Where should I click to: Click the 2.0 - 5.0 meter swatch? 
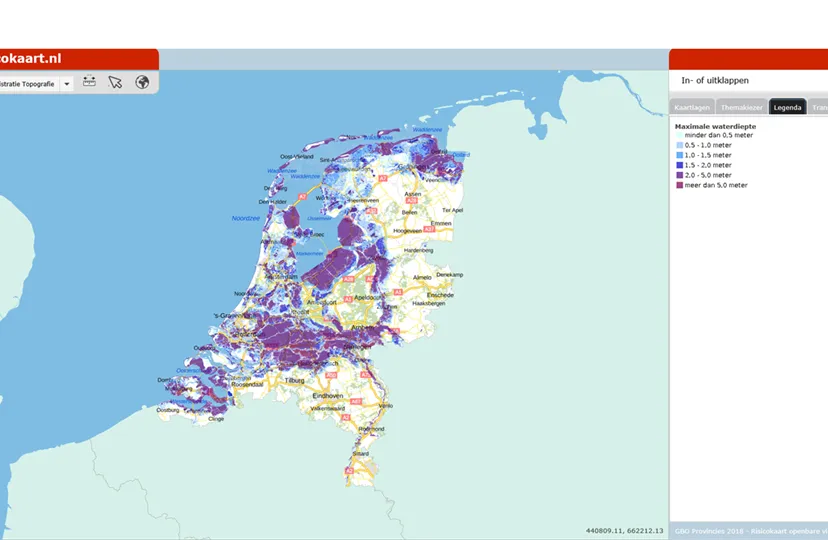pyautogui.click(x=679, y=175)
